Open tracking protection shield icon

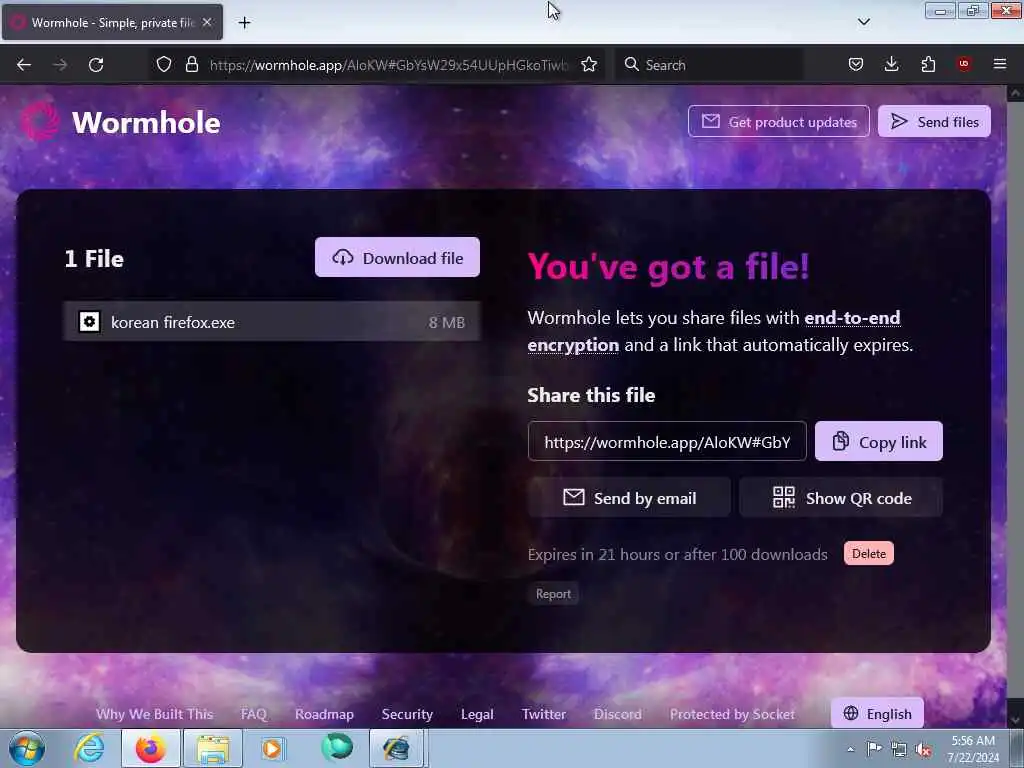pos(164,64)
